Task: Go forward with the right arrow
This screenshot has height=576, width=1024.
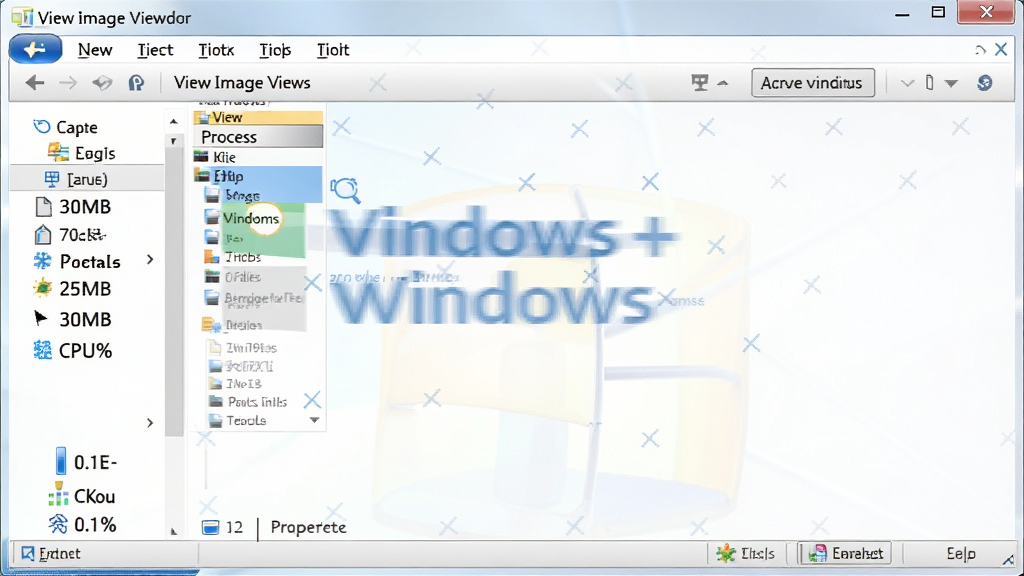Action: coord(68,82)
